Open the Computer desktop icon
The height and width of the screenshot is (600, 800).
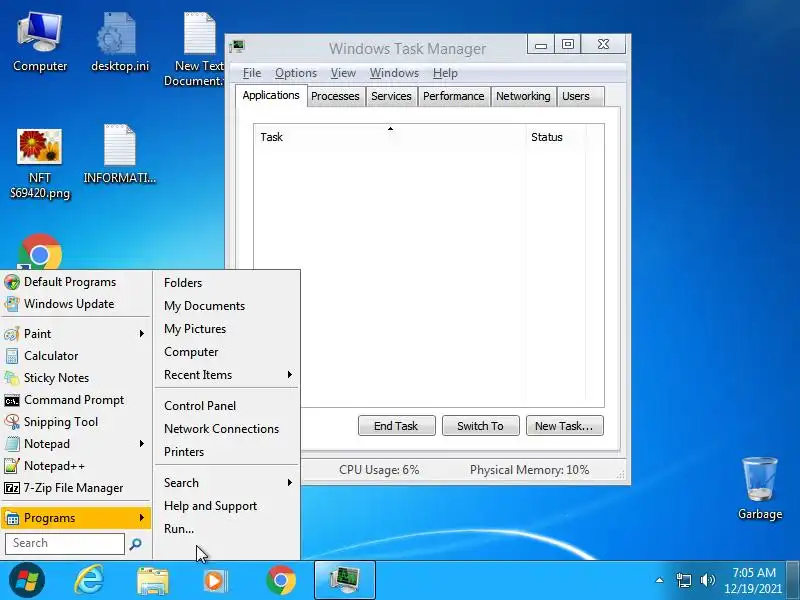point(40,43)
